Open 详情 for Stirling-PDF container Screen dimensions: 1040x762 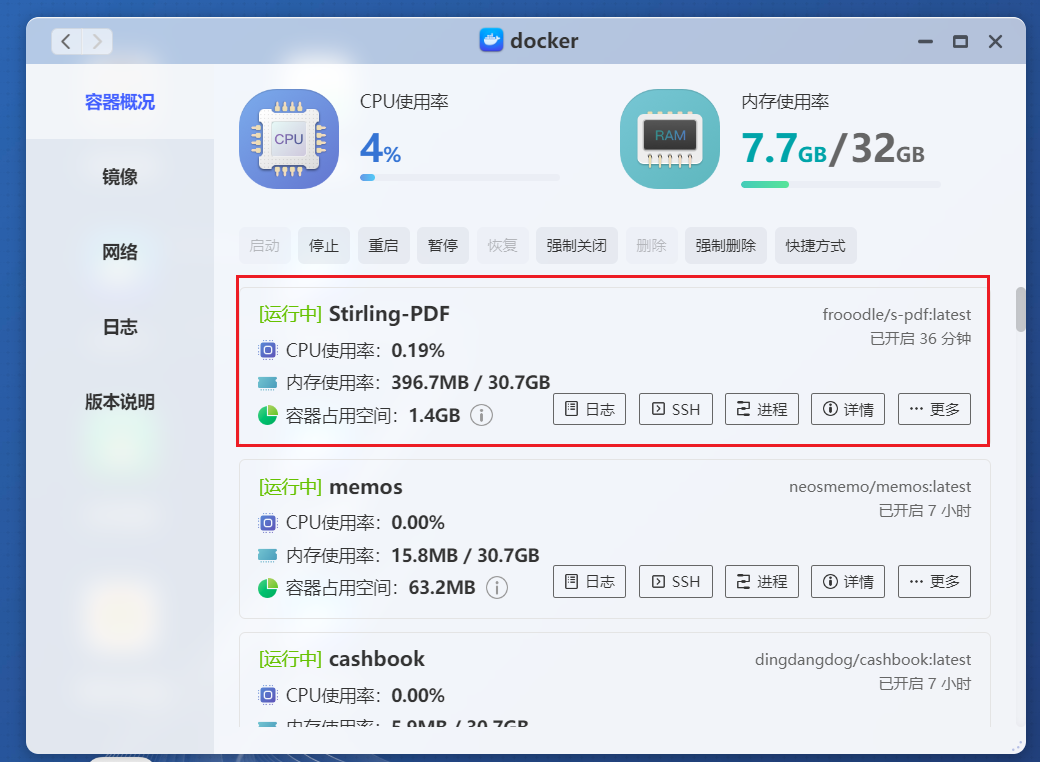click(848, 409)
